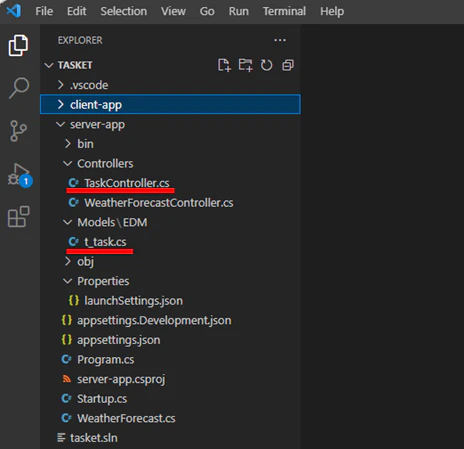Open the File menu
464x449 pixels.
(x=44, y=11)
